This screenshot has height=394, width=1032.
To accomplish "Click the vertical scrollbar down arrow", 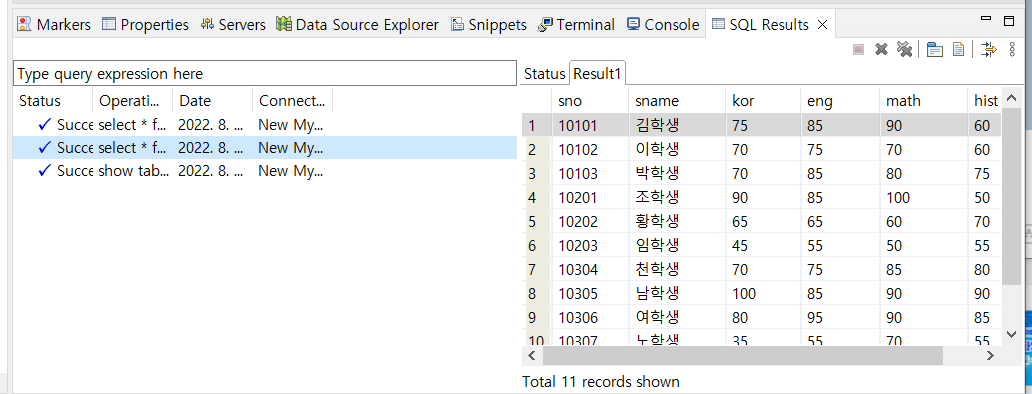I will (1012, 334).
